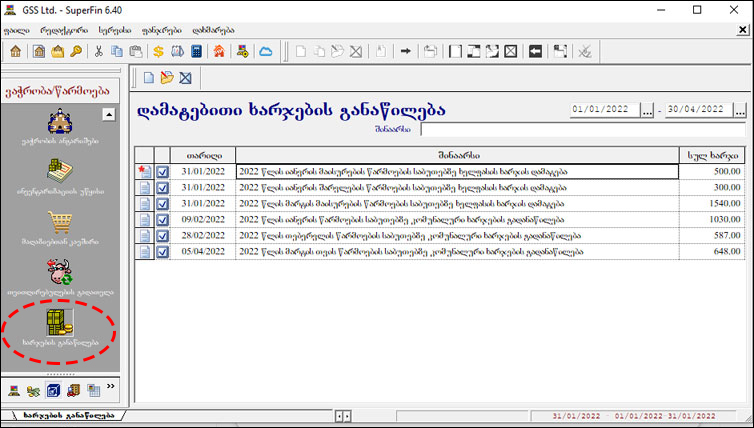Open the blue calculator icon
754x428 pixels.
tap(196, 51)
